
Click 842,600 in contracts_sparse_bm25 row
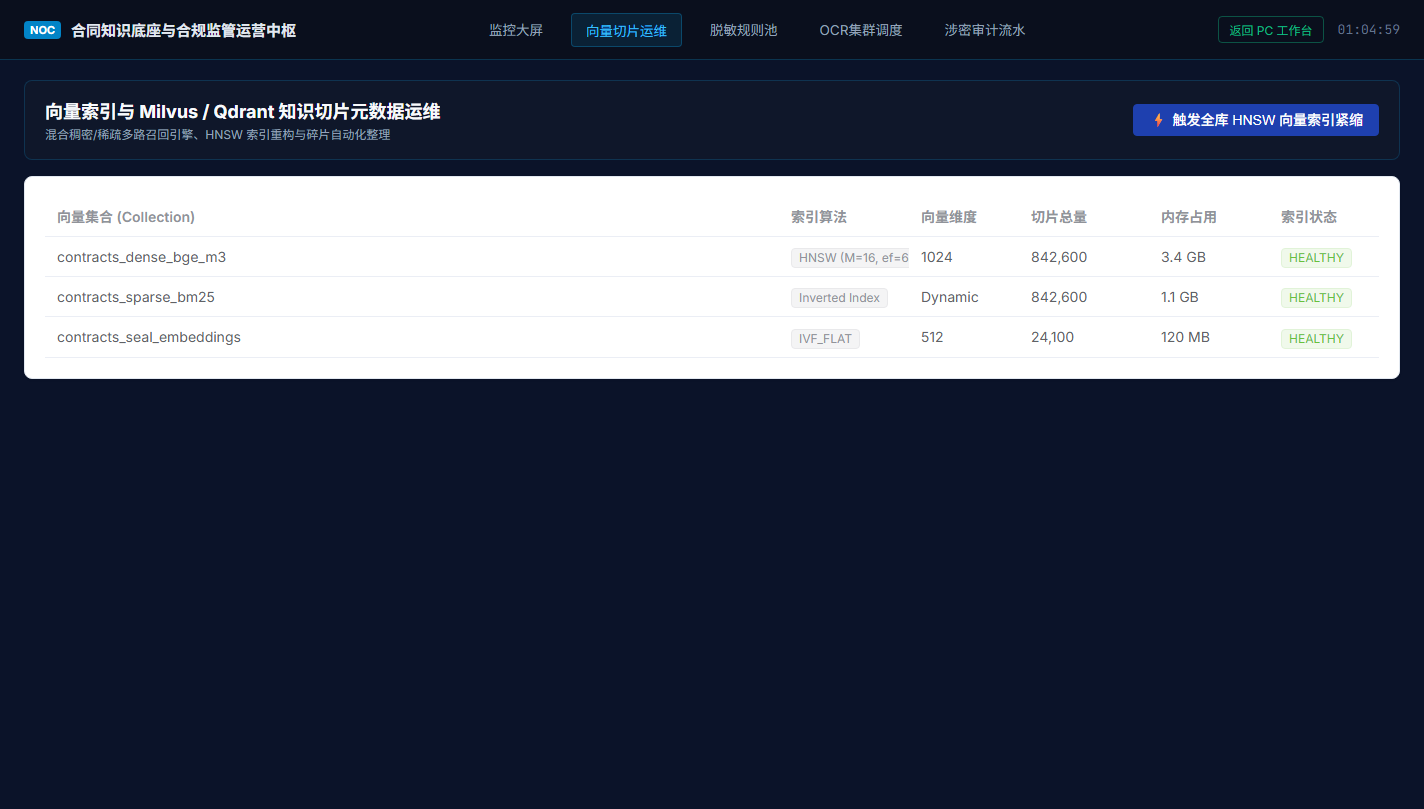1059,297
